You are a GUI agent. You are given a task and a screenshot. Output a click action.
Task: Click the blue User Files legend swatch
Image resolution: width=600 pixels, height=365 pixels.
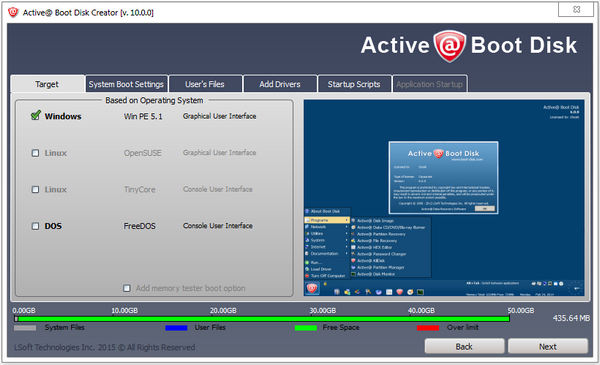click(176, 328)
